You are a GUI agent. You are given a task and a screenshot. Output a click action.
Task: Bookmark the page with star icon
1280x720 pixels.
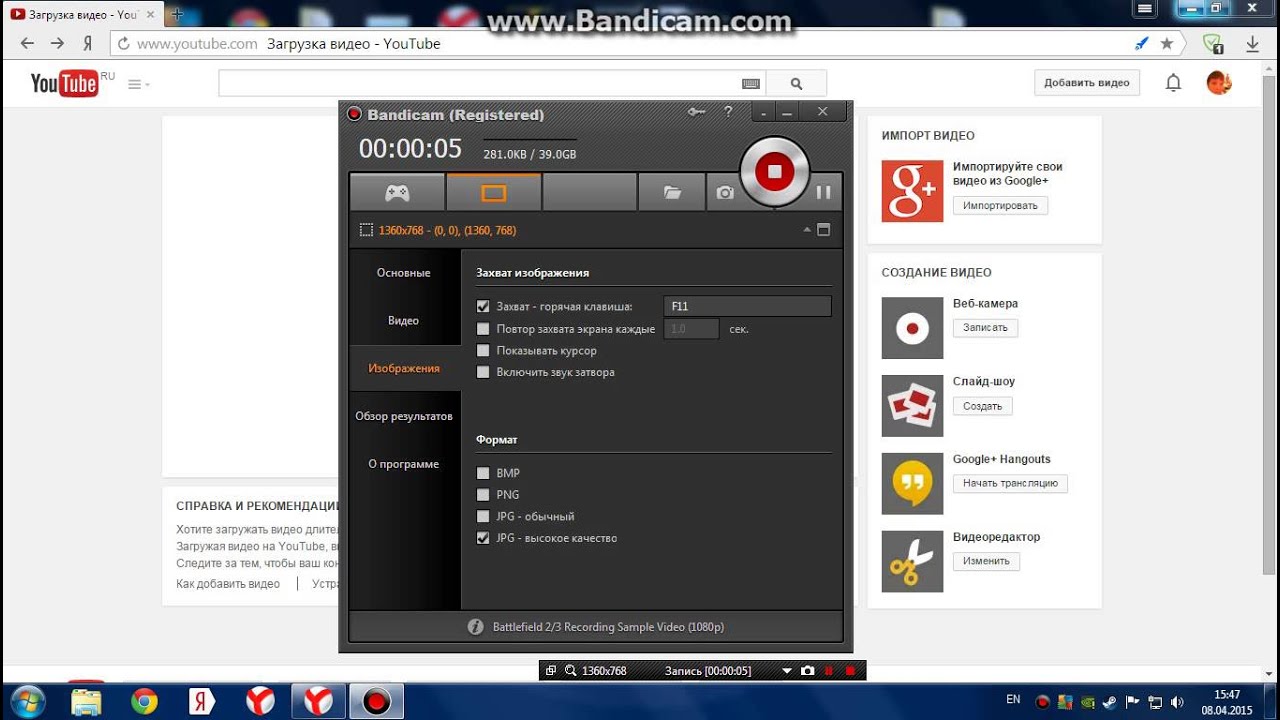[1167, 44]
